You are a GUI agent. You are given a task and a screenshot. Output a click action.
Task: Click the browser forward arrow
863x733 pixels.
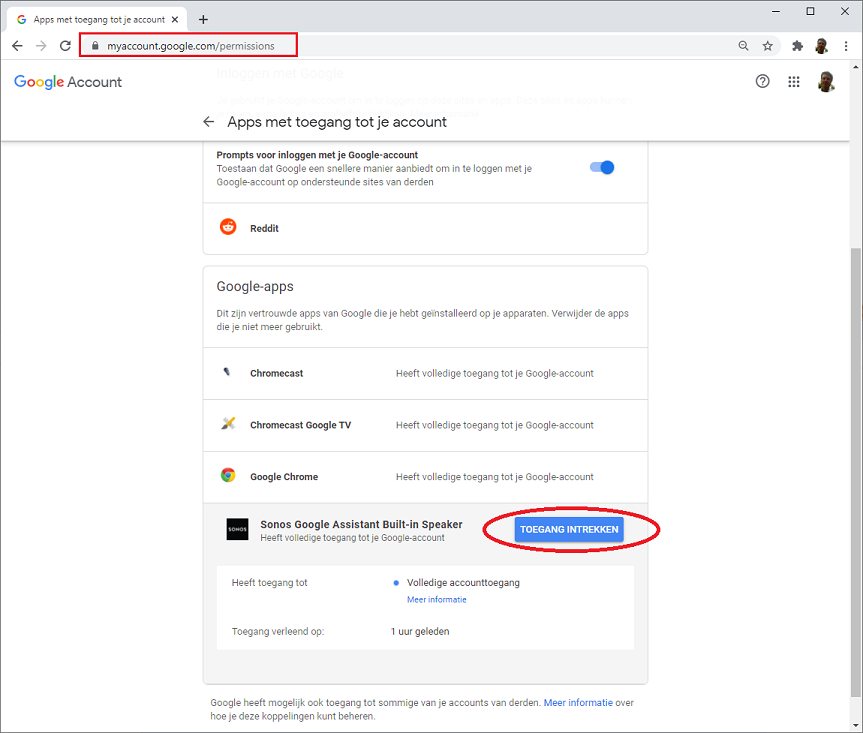tap(41, 46)
